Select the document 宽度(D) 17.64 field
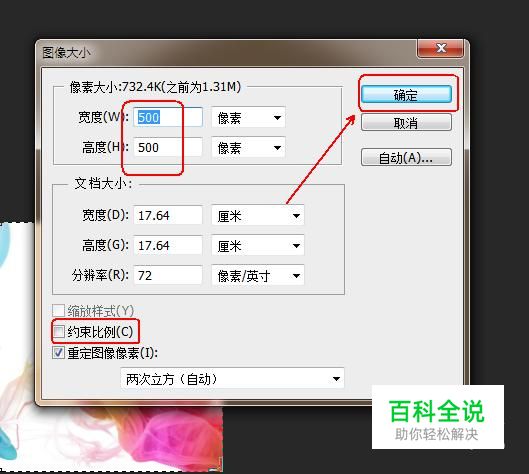 [168, 215]
